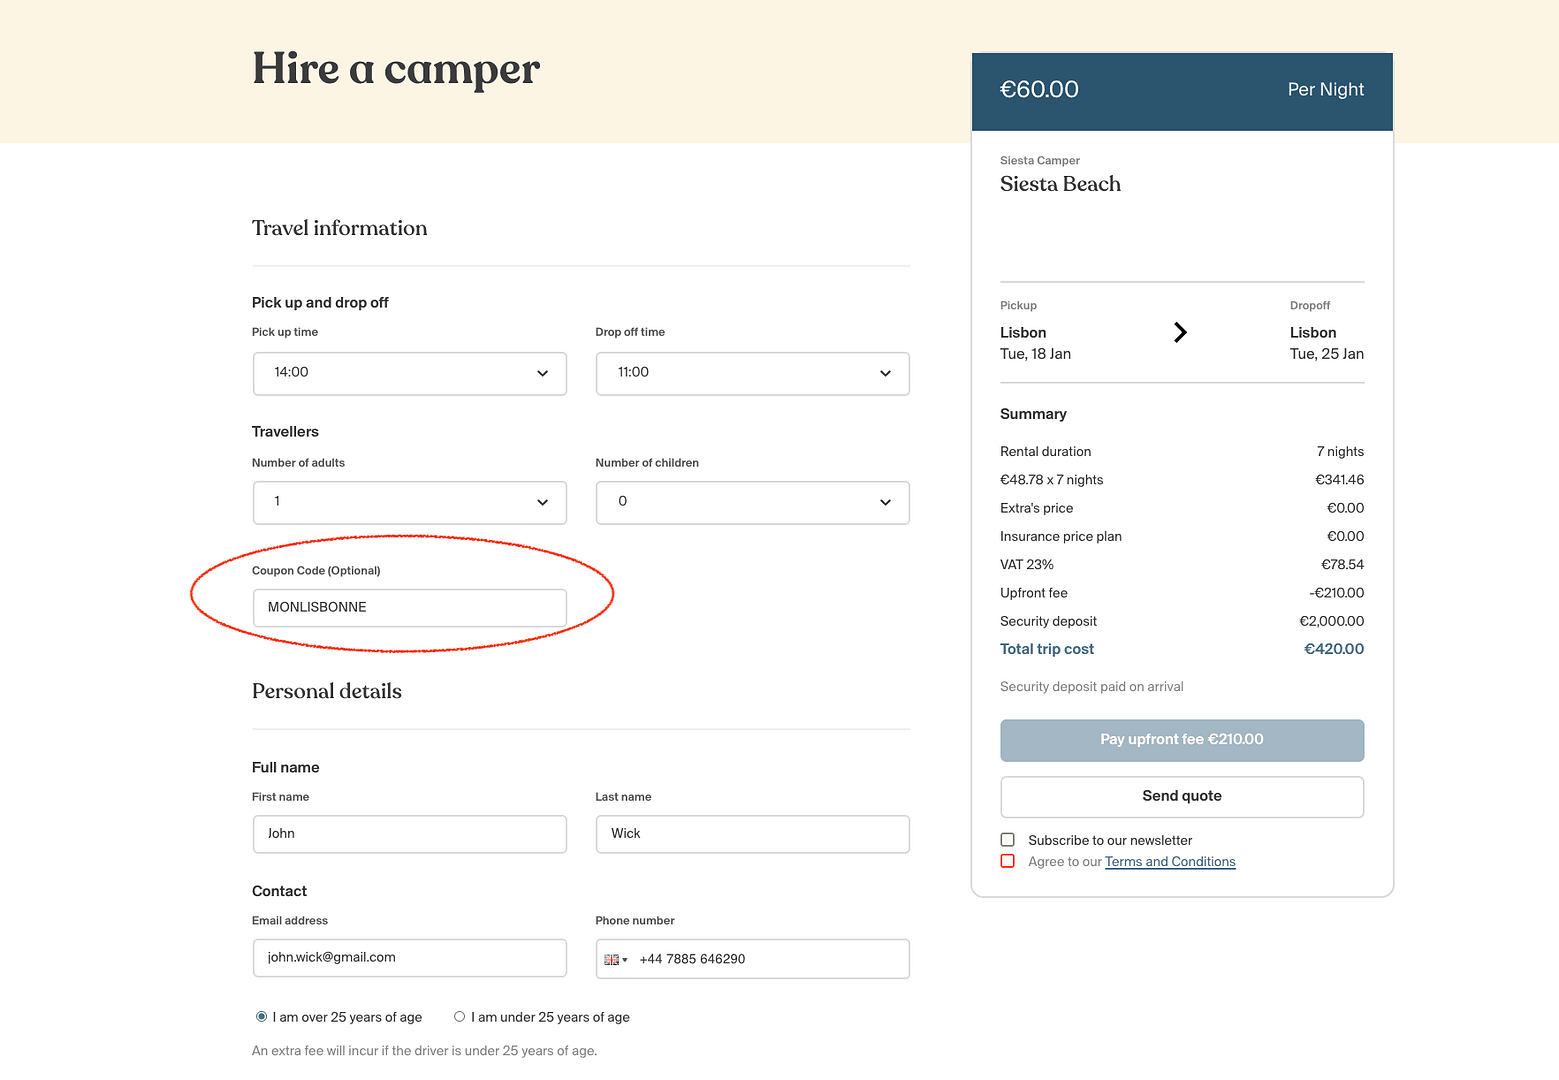This screenshot has height=1080, width=1559.
Task: Click the Phone number text field
Action: click(x=770, y=959)
